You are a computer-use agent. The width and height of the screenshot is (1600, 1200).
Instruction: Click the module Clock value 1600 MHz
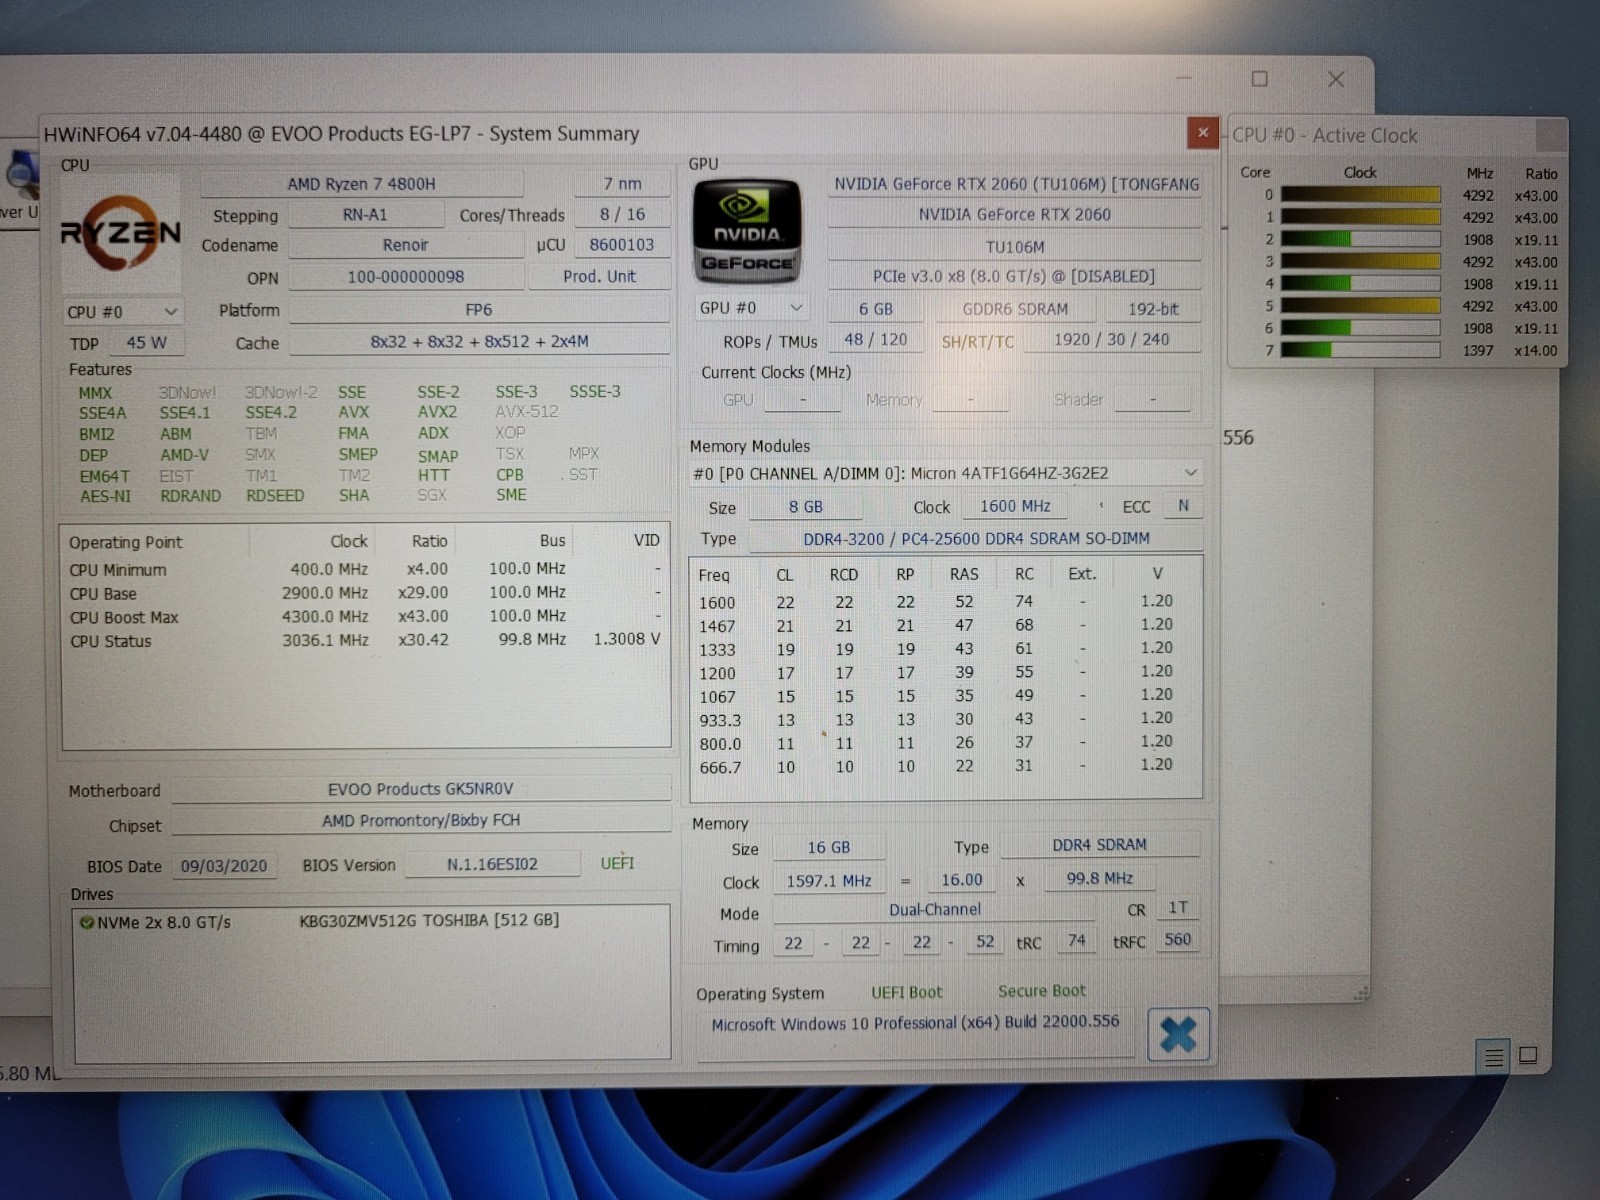(1015, 506)
